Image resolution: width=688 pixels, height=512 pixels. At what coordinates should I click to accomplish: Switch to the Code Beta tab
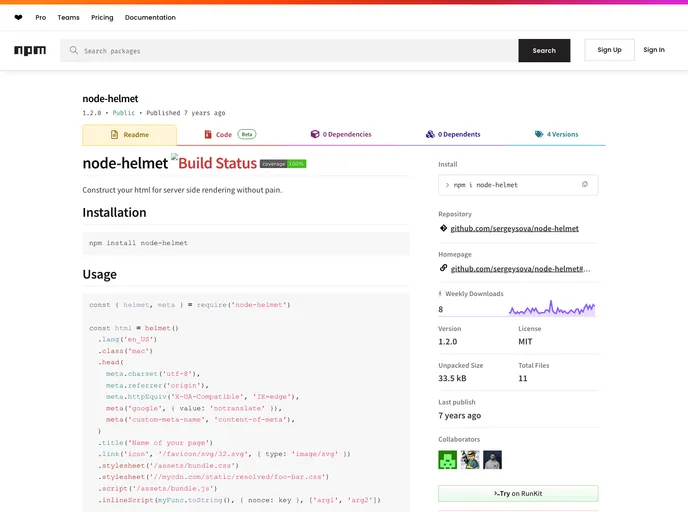pos(230,135)
